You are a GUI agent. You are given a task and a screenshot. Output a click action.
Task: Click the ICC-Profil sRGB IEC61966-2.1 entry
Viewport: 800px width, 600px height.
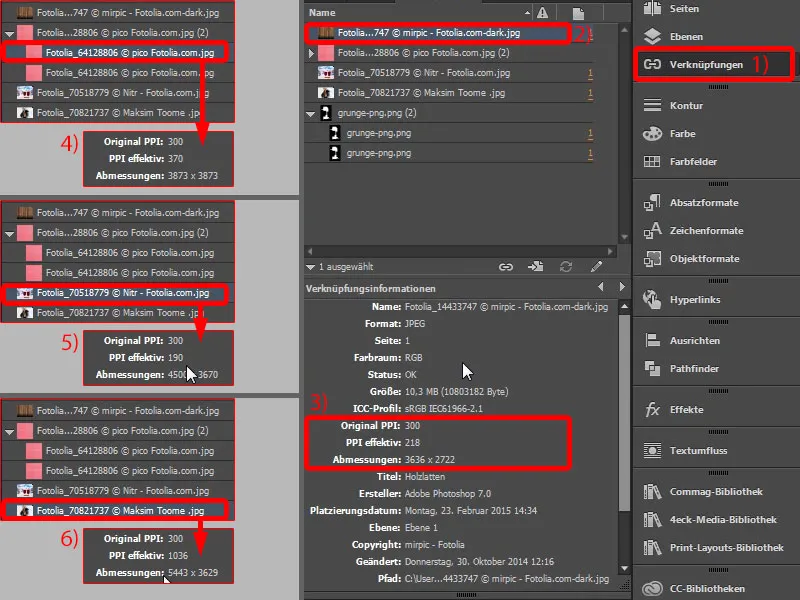point(417,409)
